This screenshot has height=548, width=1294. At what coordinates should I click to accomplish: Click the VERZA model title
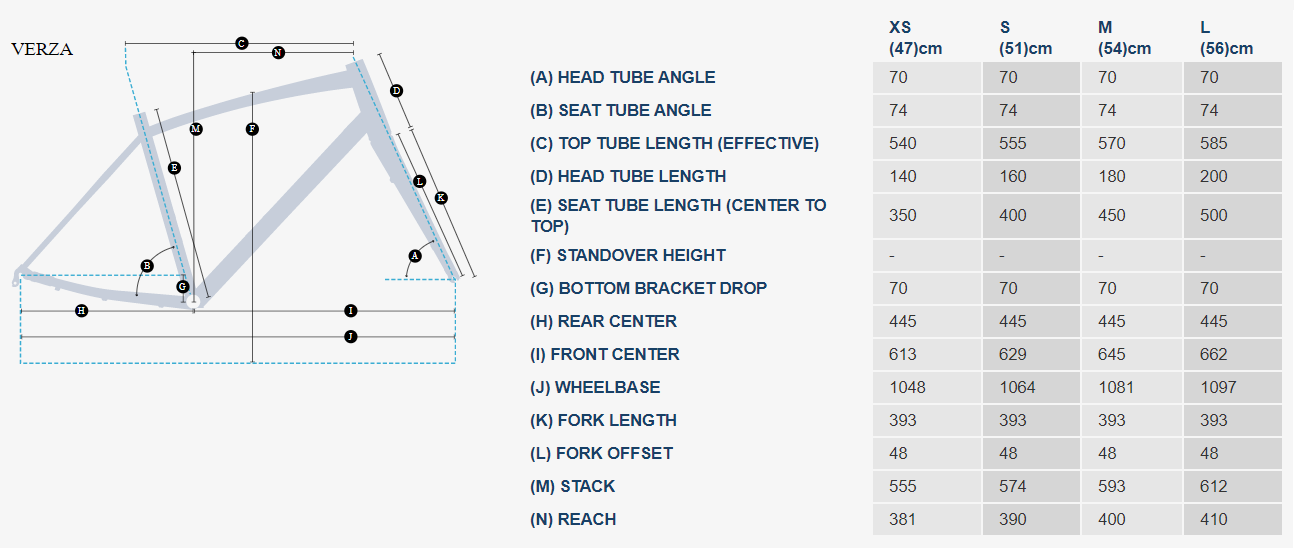click(42, 49)
